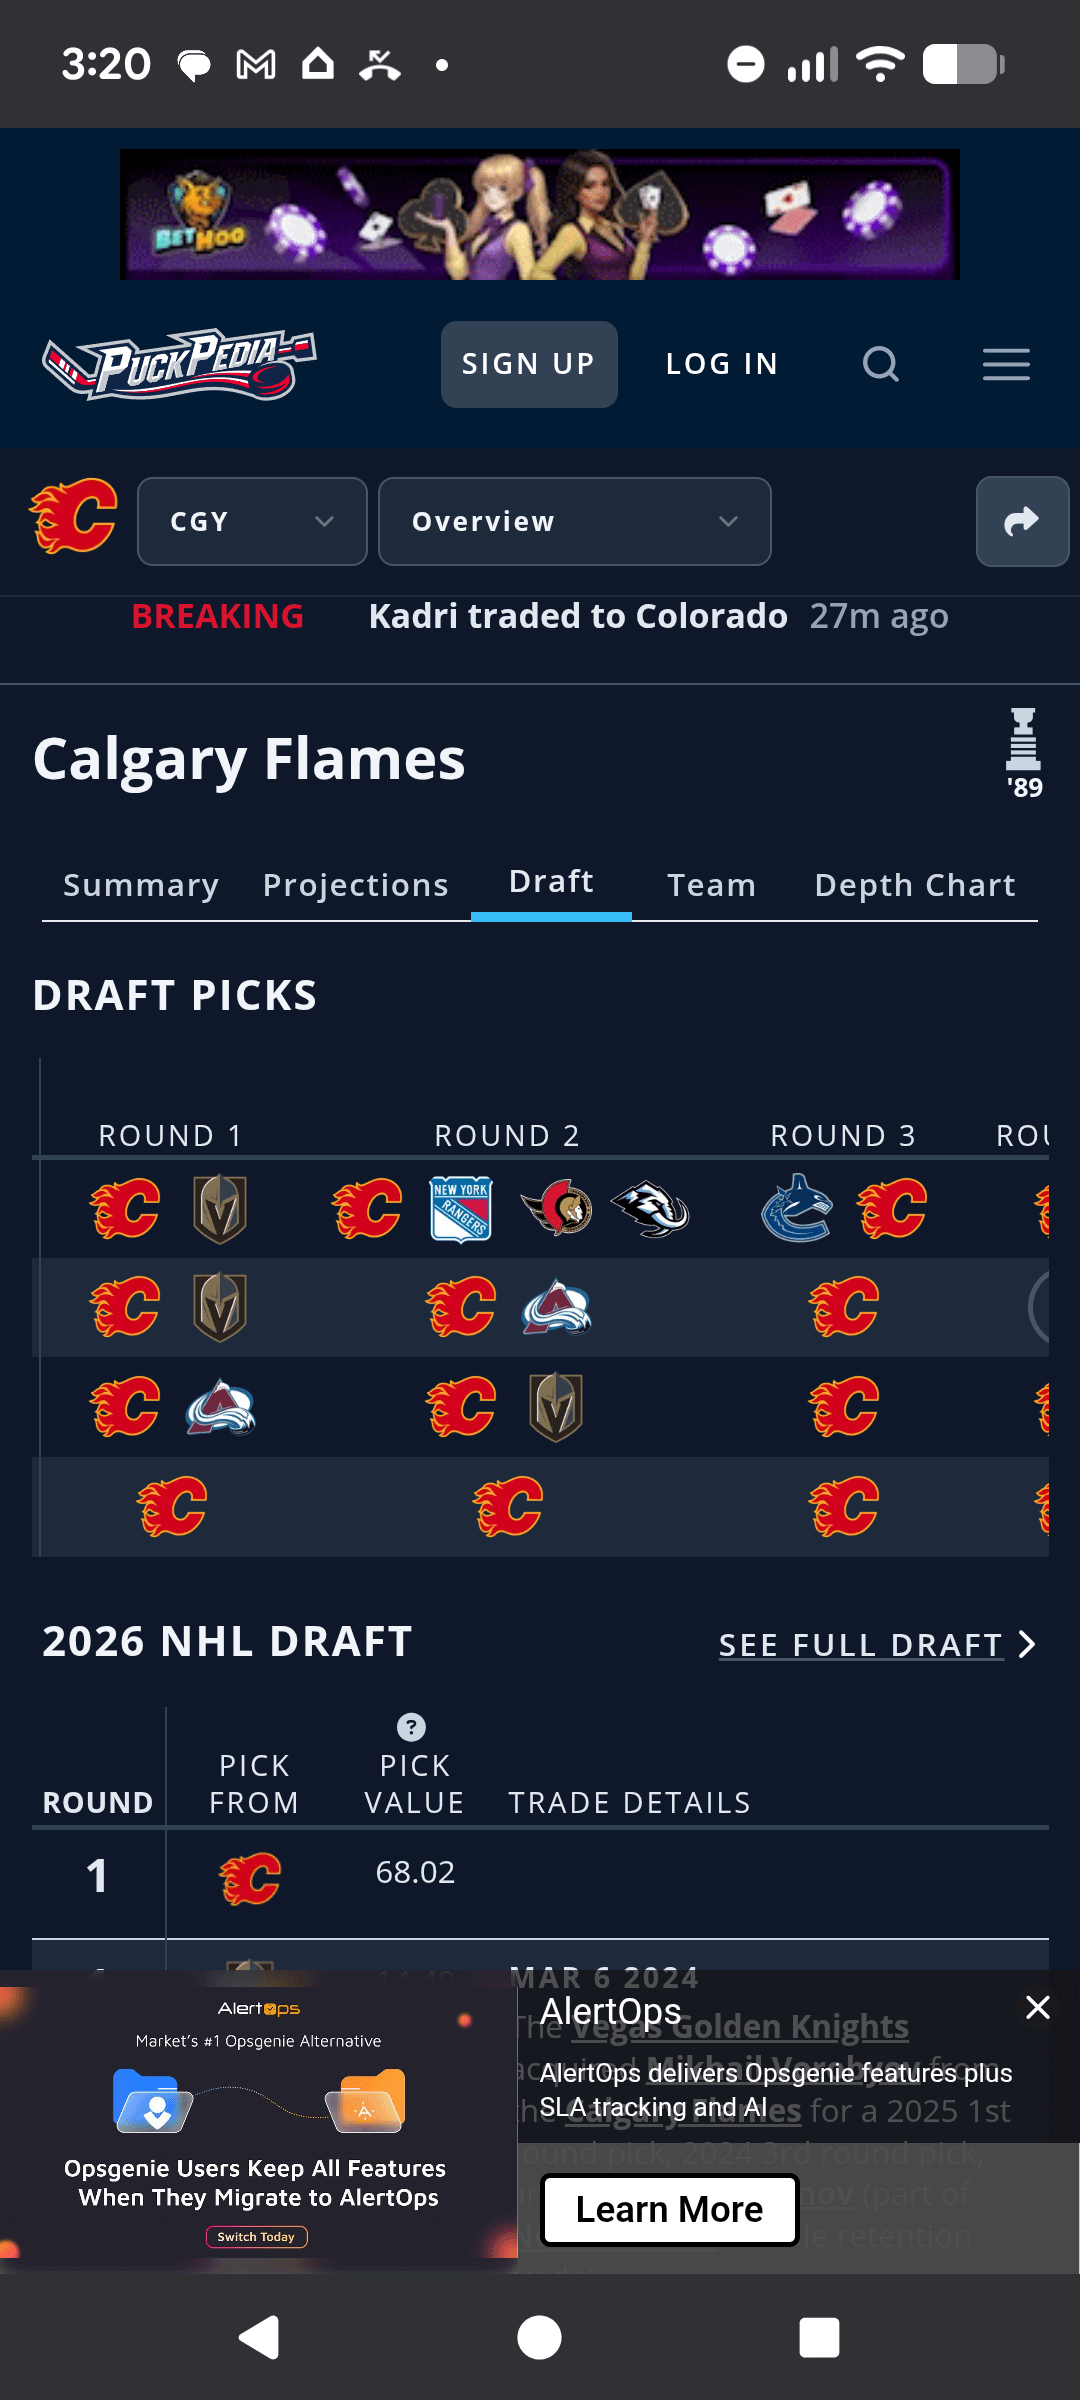
Task: Close the AlertOps advertisement
Action: coord(1038,2007)
